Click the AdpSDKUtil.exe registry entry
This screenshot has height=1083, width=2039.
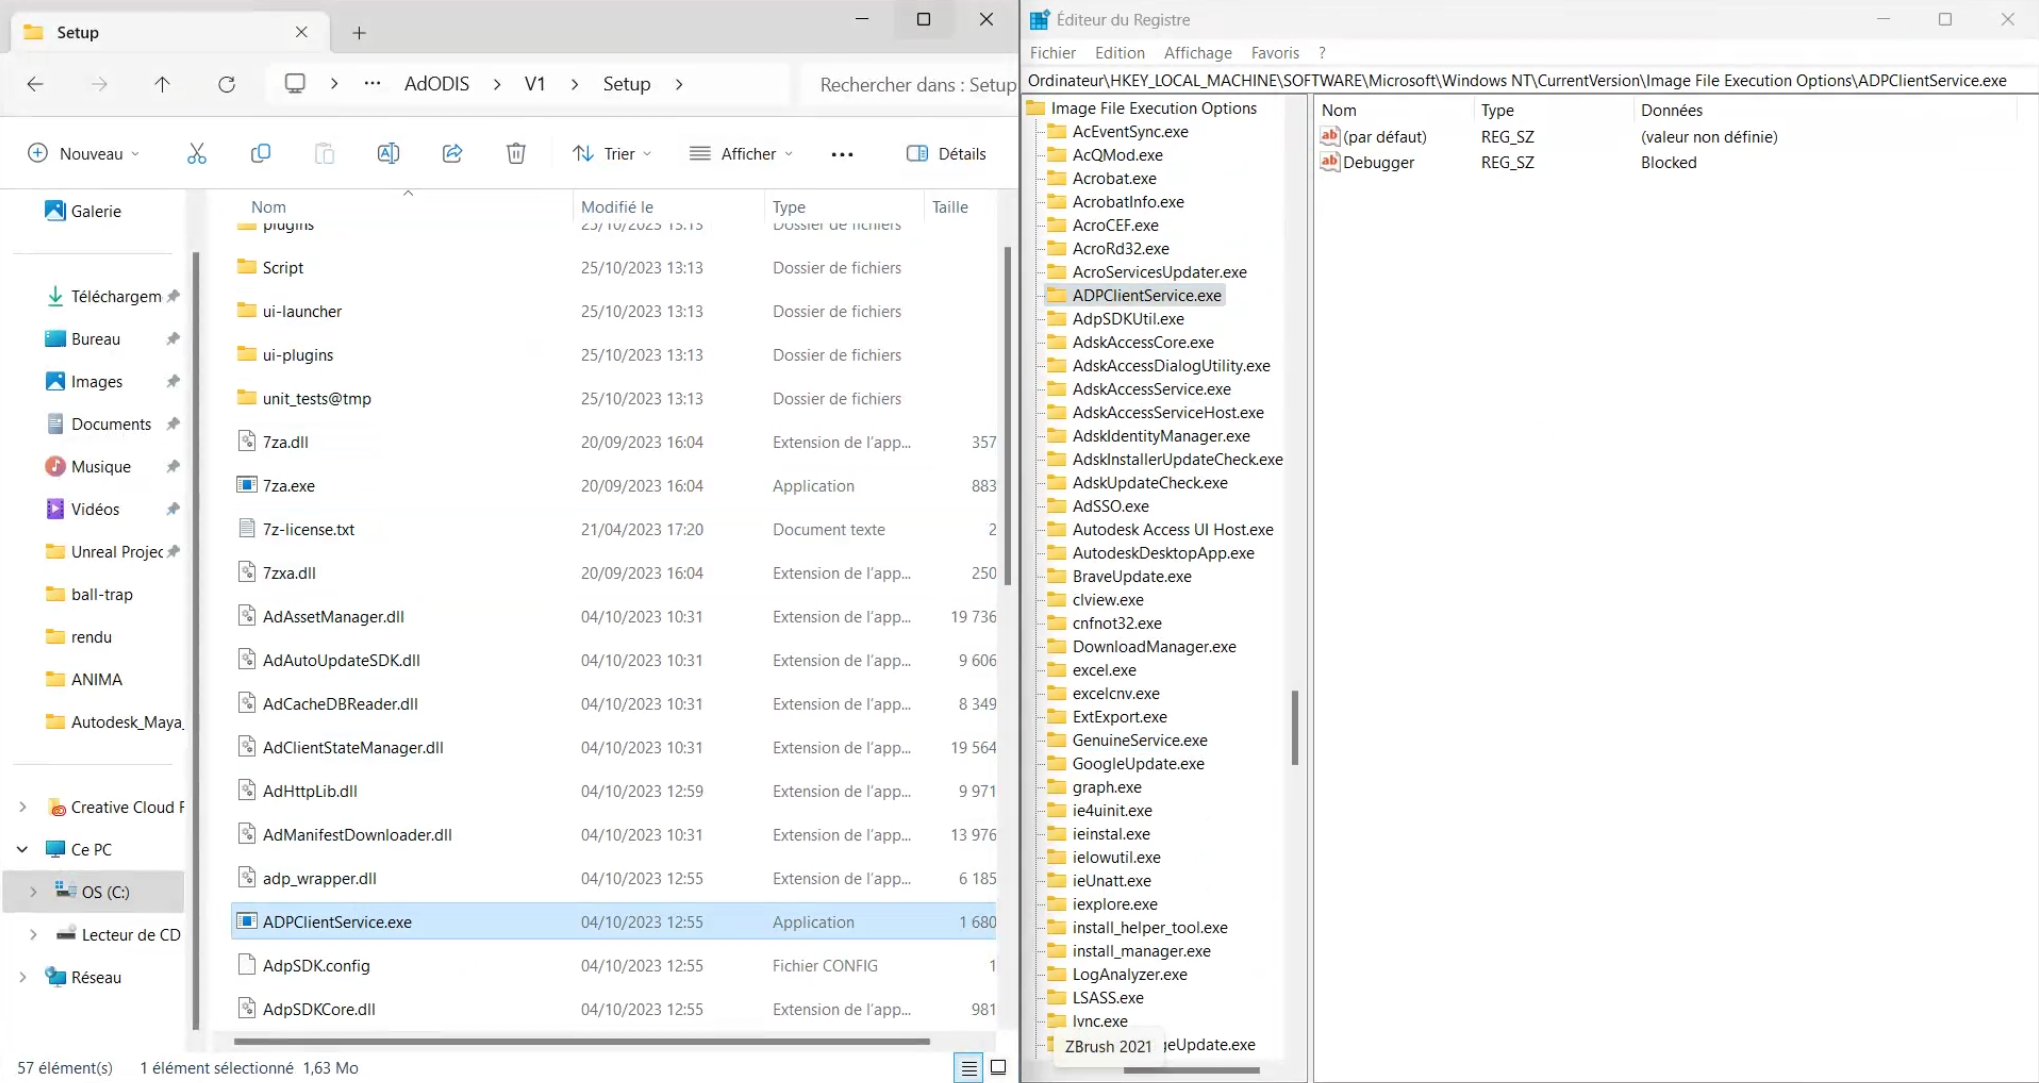(1127, 318)
